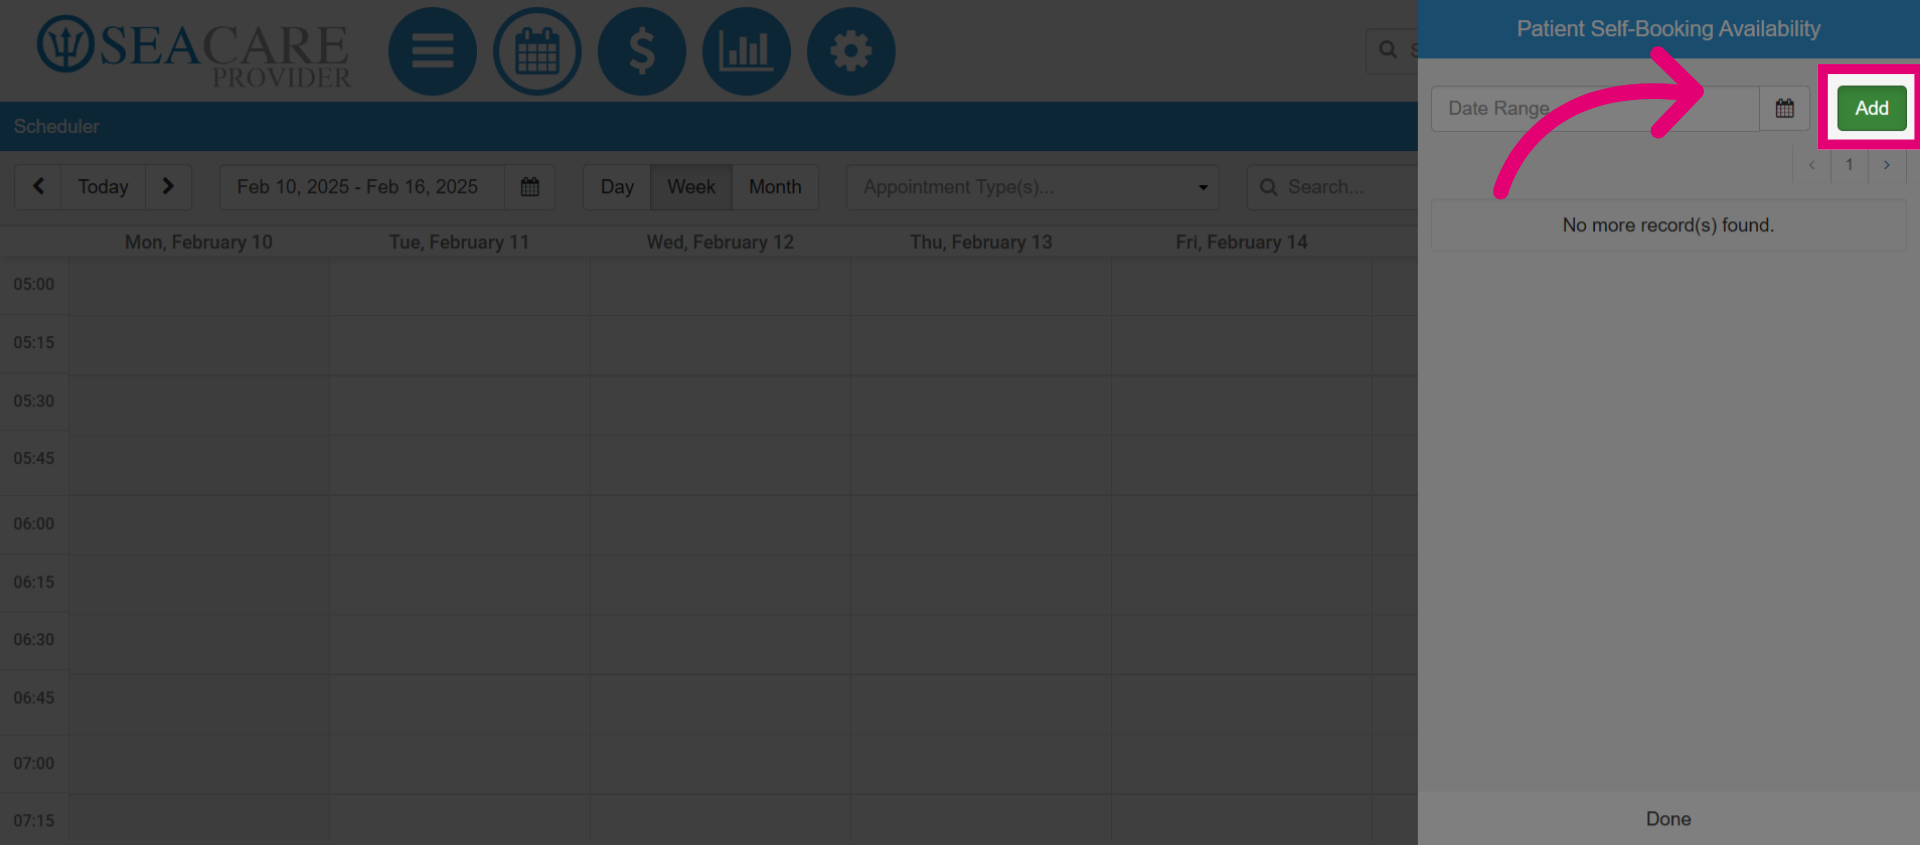Go to next page of availability records
Image resolution: width=1920 pixels, height=845 pixels.
1887,165
